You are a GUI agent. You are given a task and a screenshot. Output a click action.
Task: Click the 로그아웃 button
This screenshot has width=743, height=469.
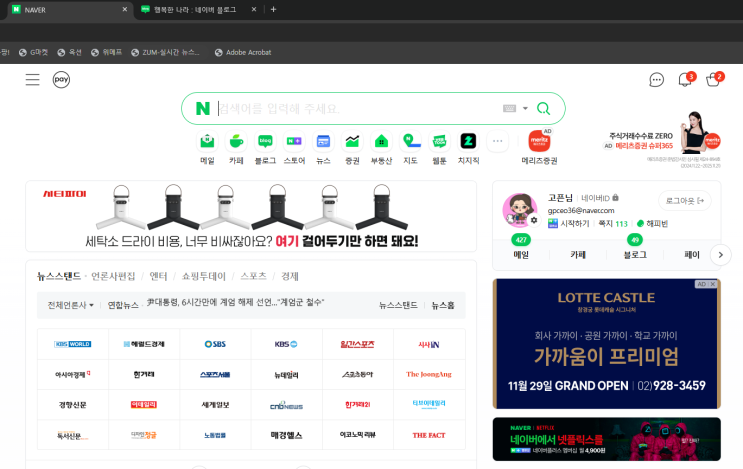(x=685, y=201)
